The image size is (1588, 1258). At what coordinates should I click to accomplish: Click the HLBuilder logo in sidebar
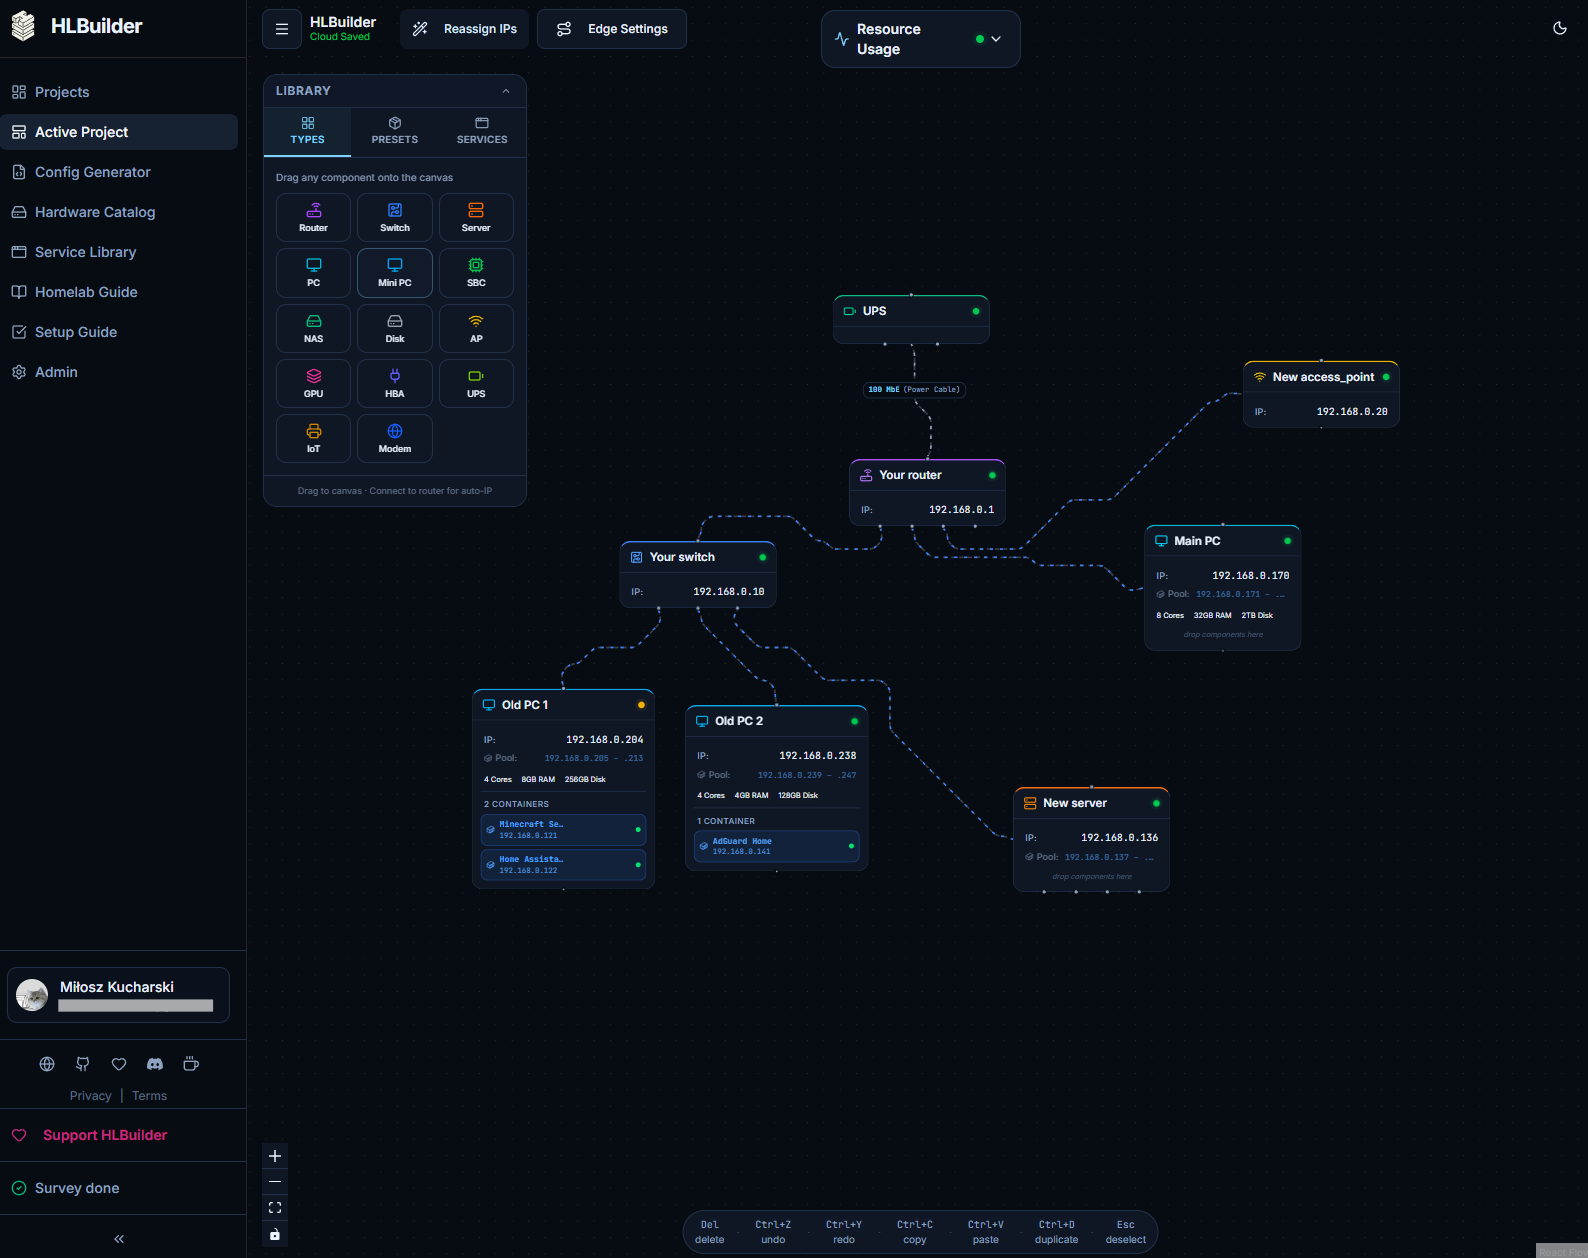(x=77, y=26)
